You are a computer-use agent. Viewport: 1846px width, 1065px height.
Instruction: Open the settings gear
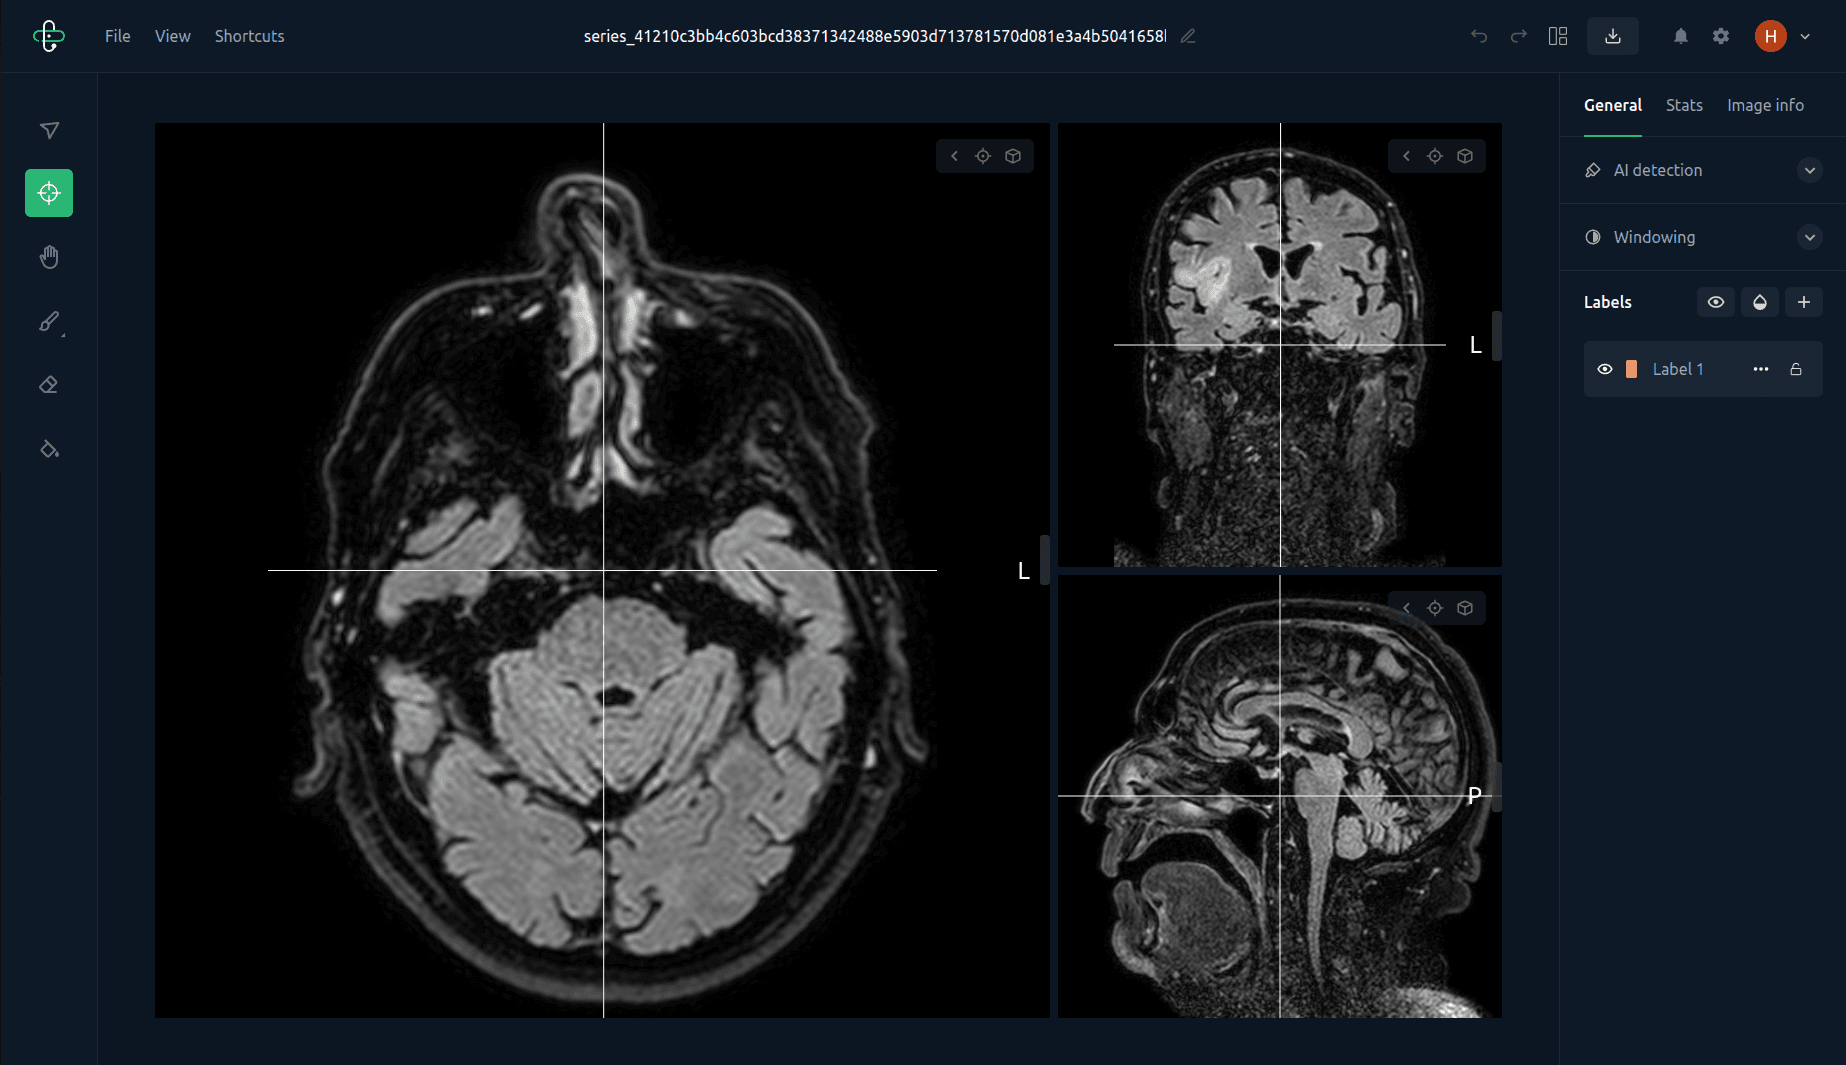1721,36
